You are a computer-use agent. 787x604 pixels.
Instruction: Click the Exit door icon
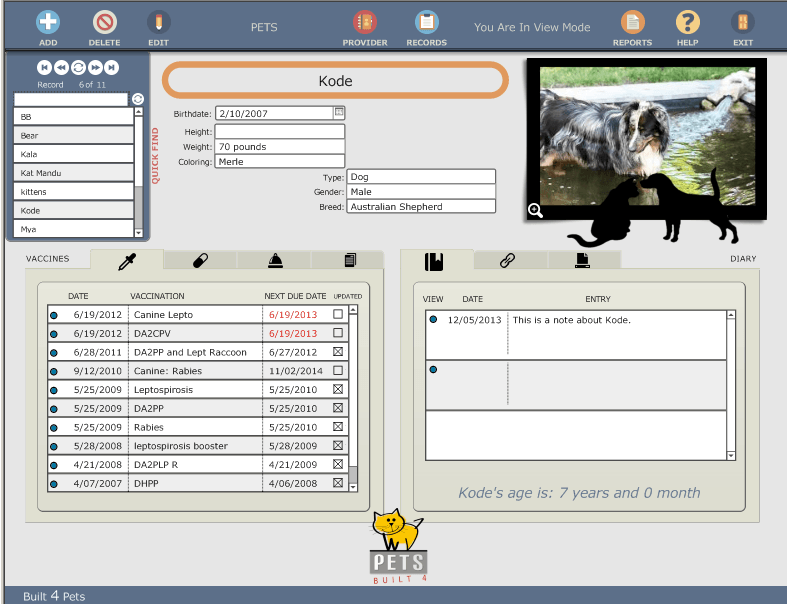742,22
